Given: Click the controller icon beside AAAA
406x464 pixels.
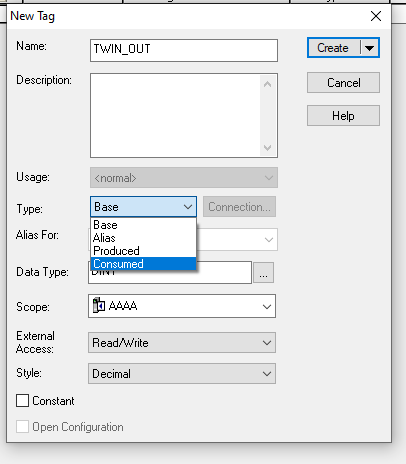Looking at the screenshot, I should [x=99, y=305].
